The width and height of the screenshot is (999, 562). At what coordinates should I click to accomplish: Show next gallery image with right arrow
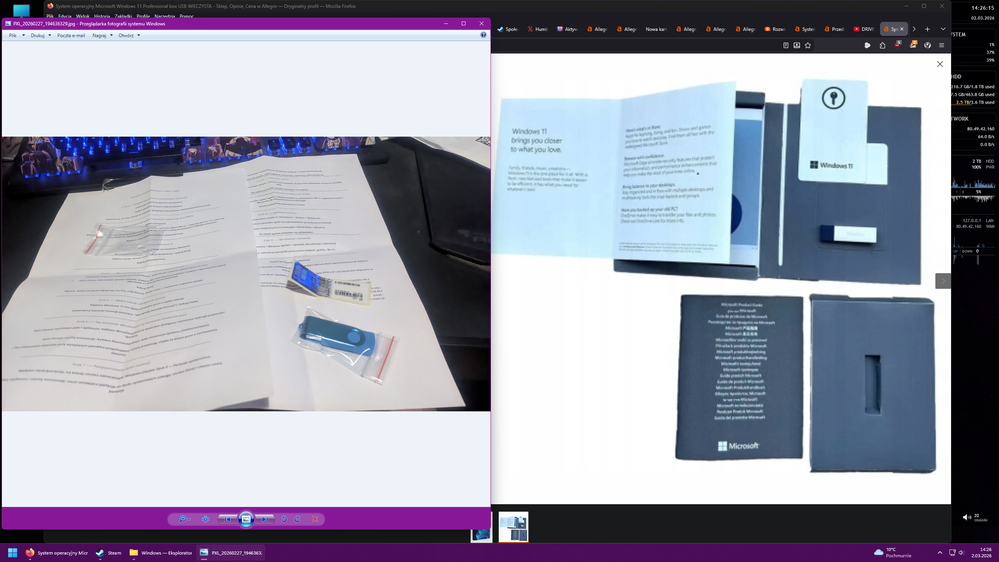[943, 280]
